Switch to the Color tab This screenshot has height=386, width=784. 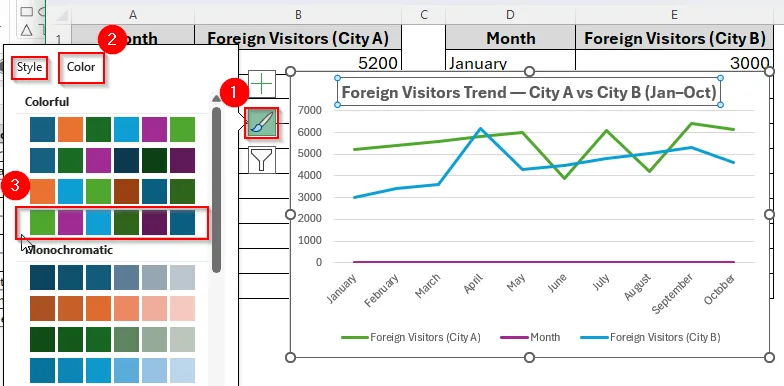click(81, 68)
